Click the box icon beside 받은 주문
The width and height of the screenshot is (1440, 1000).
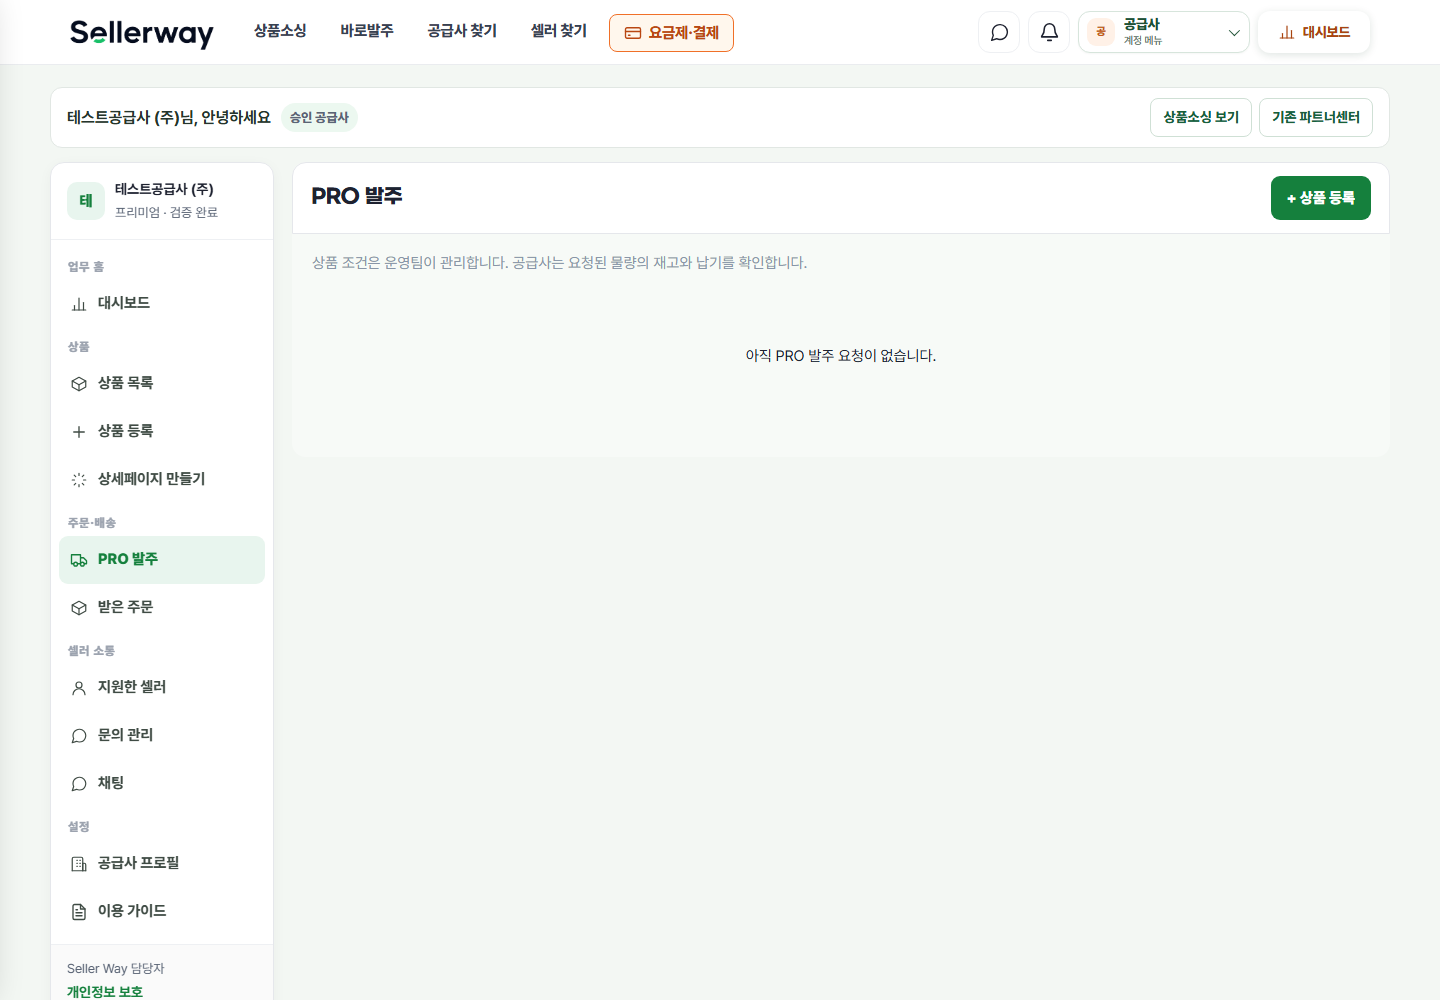click(x=79, y=608)
